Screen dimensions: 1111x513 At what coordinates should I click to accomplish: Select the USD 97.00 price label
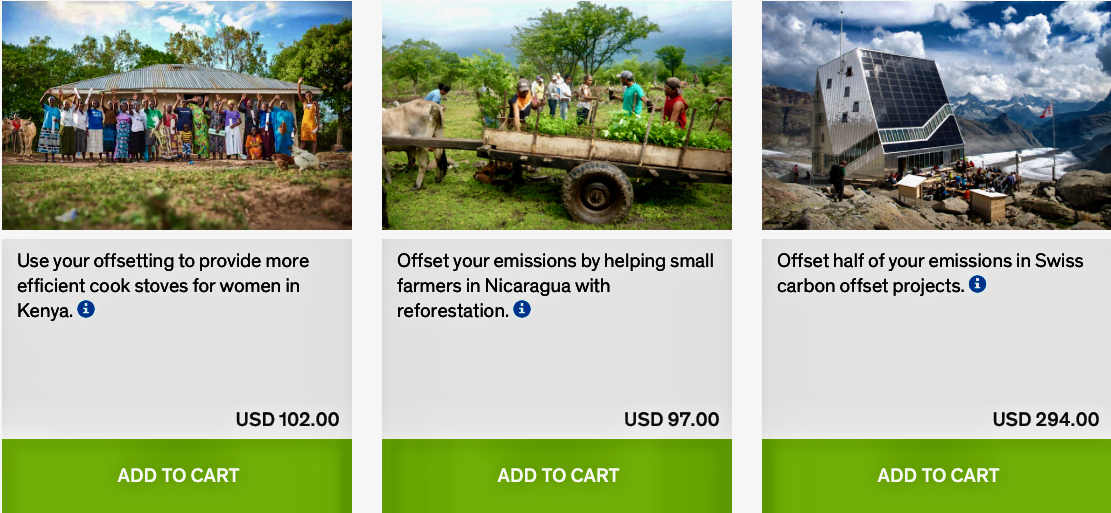[671, 420]
